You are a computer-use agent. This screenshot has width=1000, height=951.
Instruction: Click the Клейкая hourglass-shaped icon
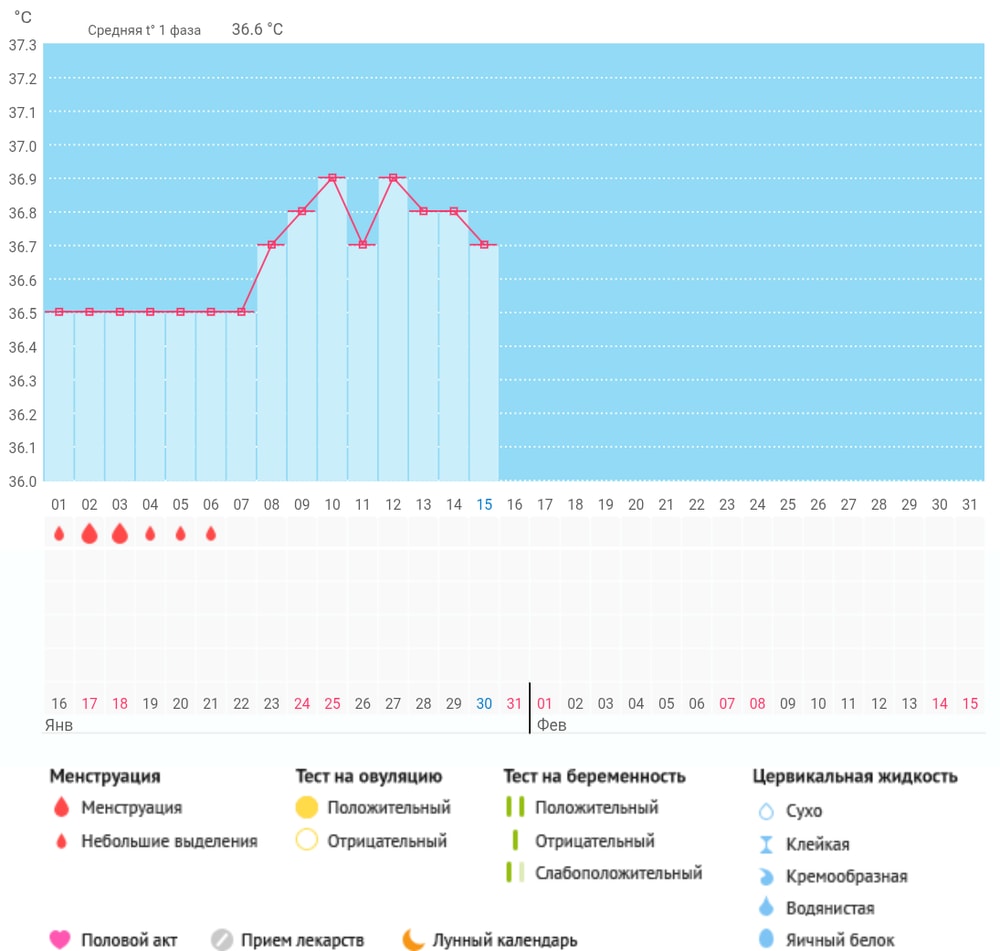click(x=766, y=844)
